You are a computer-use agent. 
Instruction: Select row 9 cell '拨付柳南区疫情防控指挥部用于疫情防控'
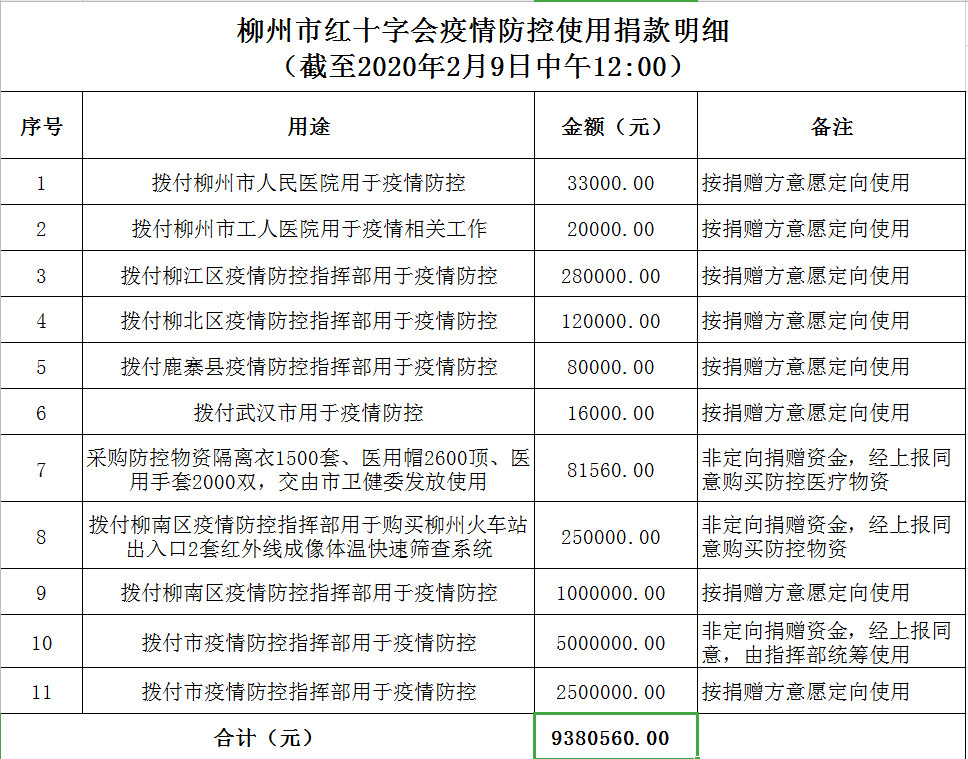pos(309,592)
